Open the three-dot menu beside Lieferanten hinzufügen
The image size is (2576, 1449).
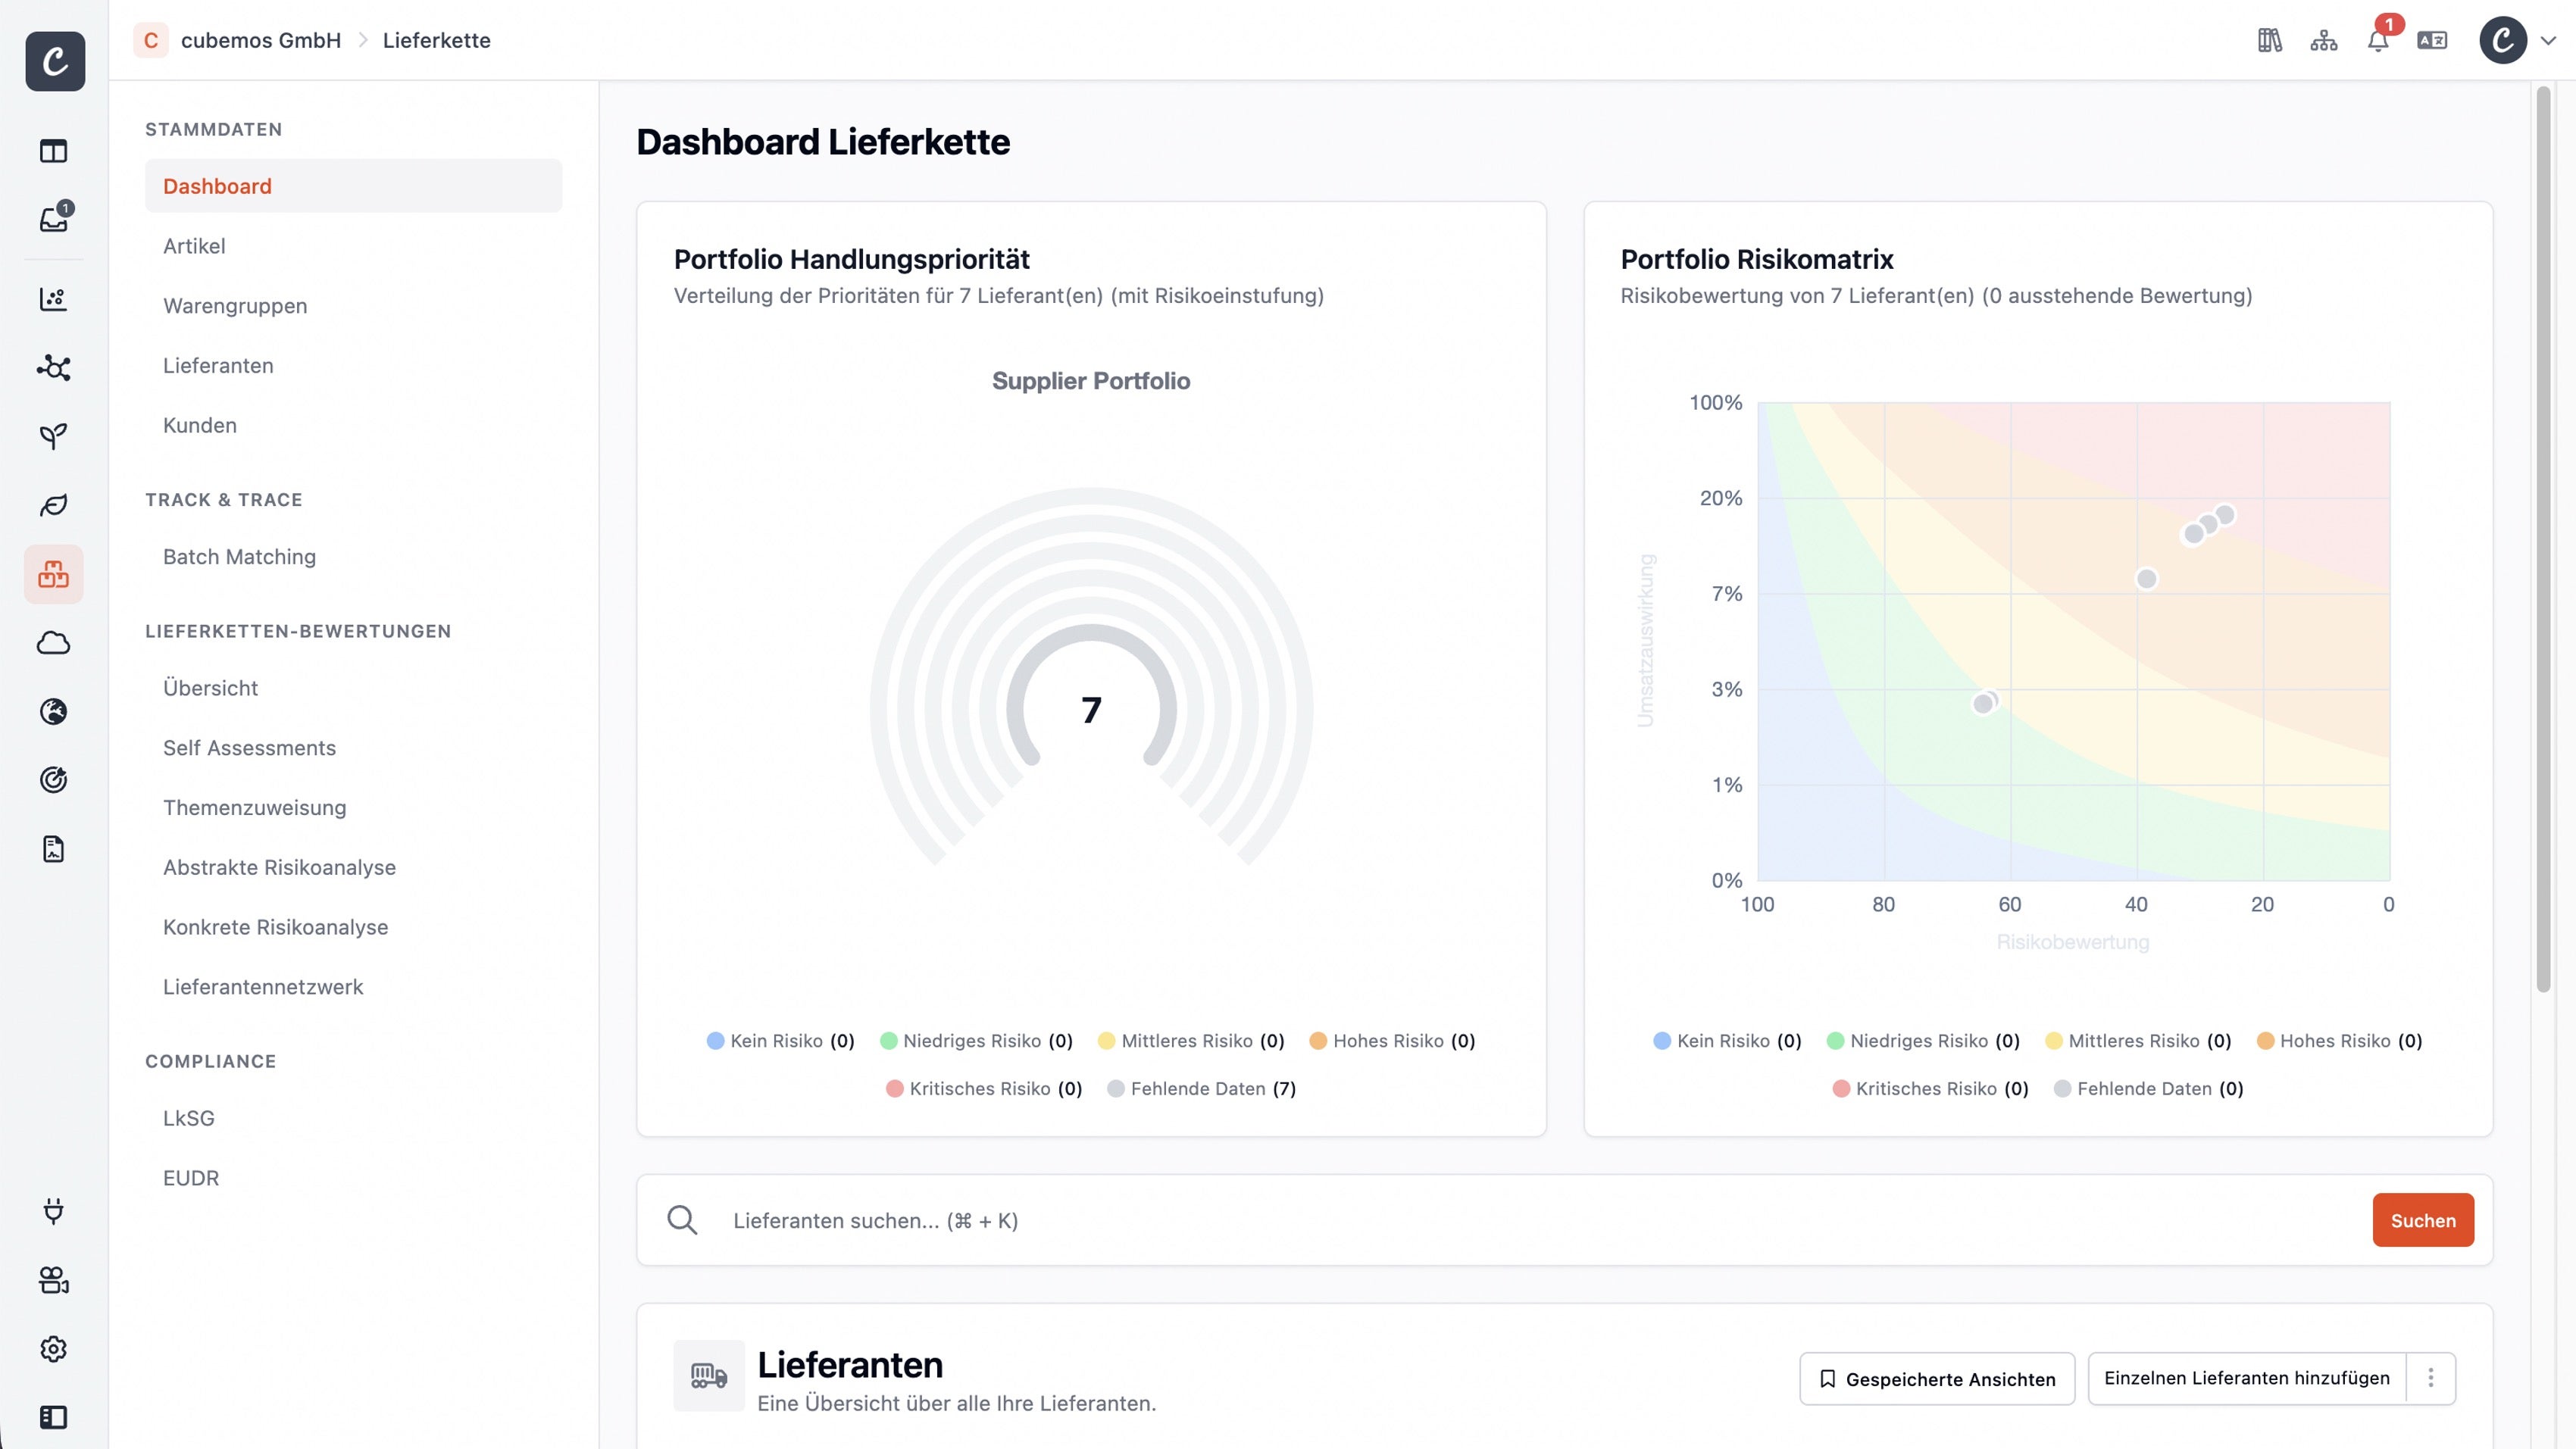pos(2431,1378)
